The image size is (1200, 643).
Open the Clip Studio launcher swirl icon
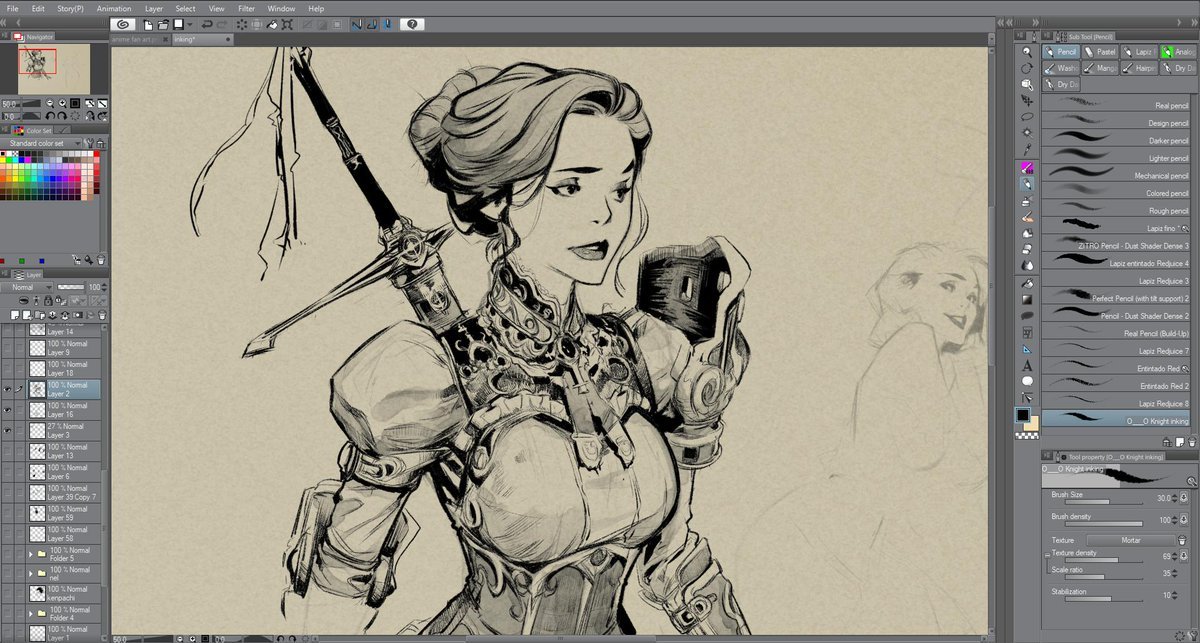tap(123, 23)
